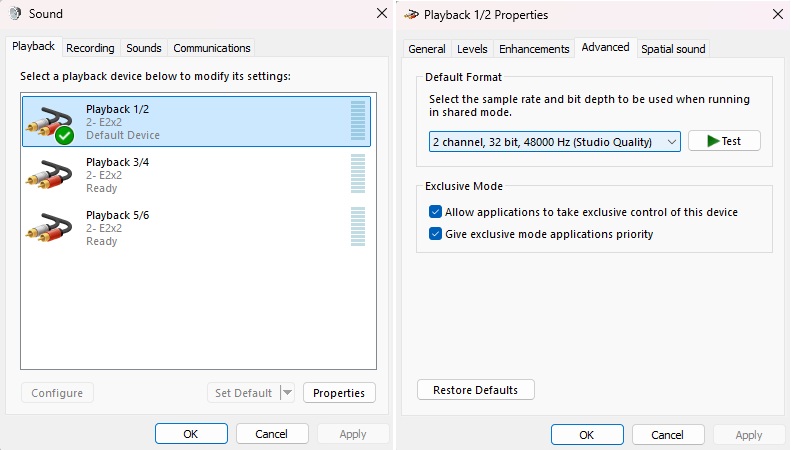The image size is (791, 450).
Task: Click the Sound dialog speaker title icon
Action: [x=15, y=14]
